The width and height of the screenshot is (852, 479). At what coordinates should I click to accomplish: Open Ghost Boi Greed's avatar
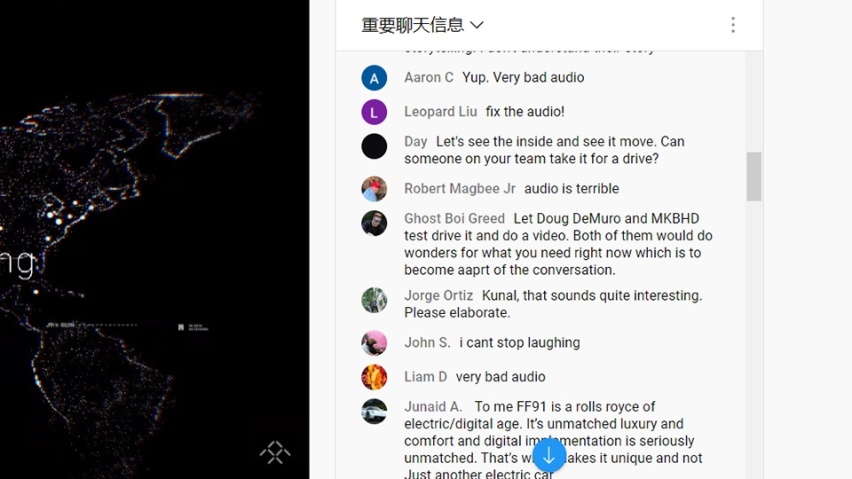pos(374,223)
